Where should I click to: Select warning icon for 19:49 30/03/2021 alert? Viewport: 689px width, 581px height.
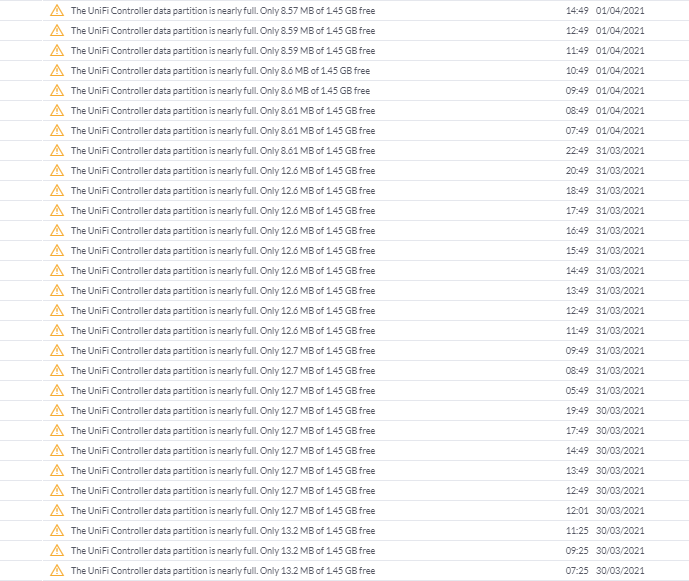click(57, 410)
